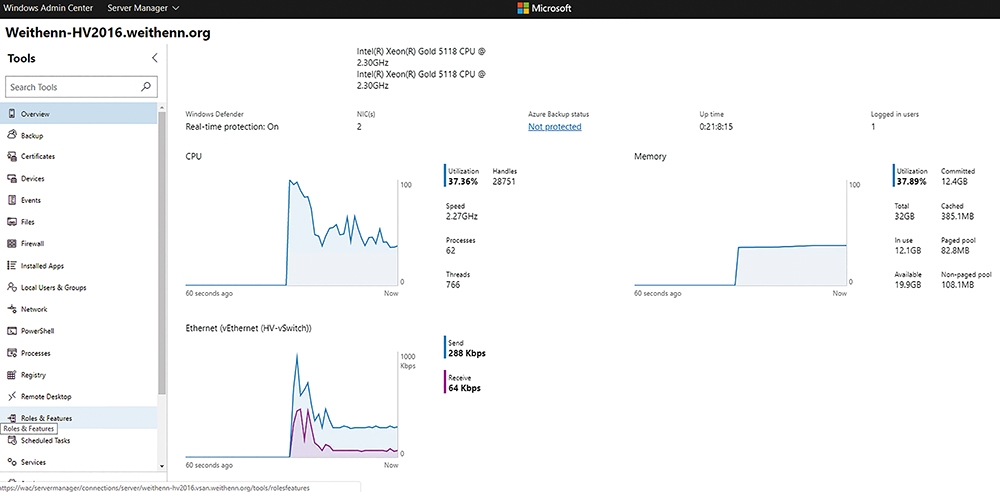Open Local Users & Groups
1000x492 pixels.
point(78,287)
